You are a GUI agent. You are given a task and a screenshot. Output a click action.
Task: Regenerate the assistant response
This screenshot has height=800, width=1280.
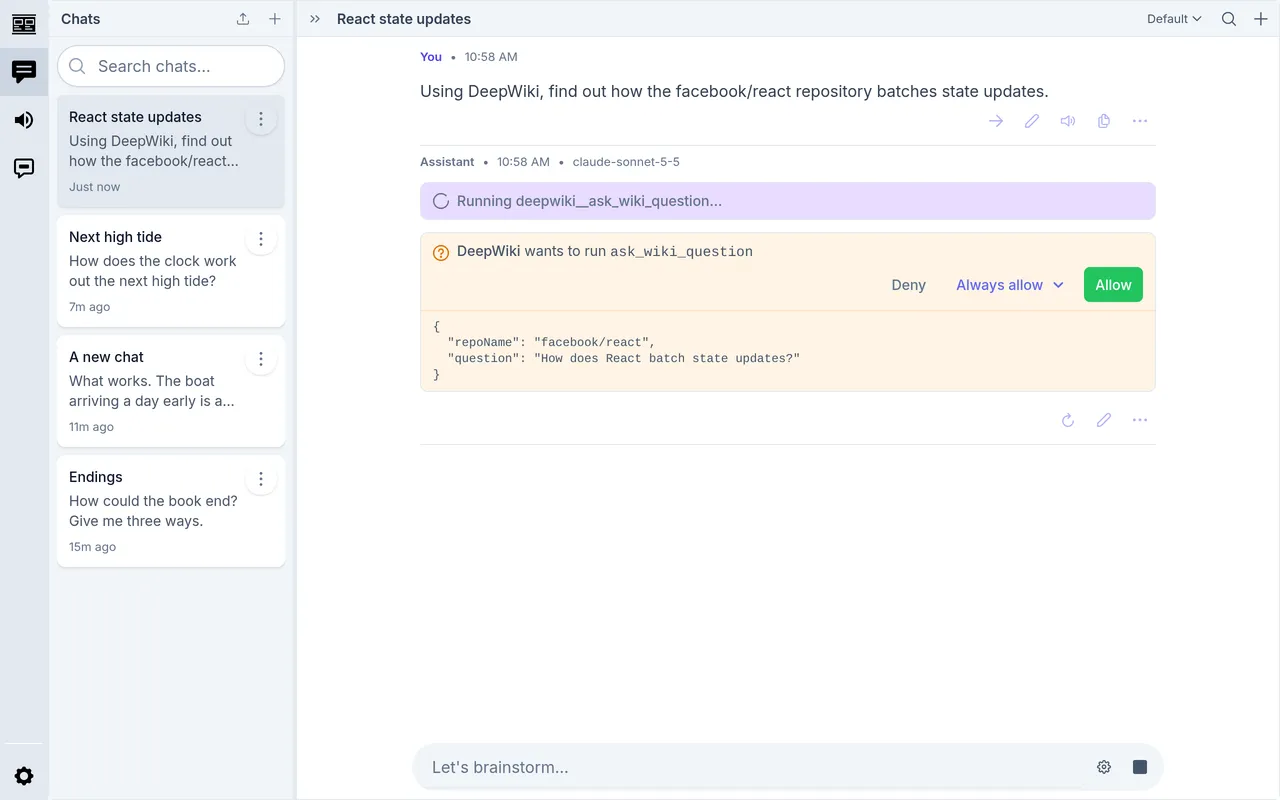[x=1068, y=420]
